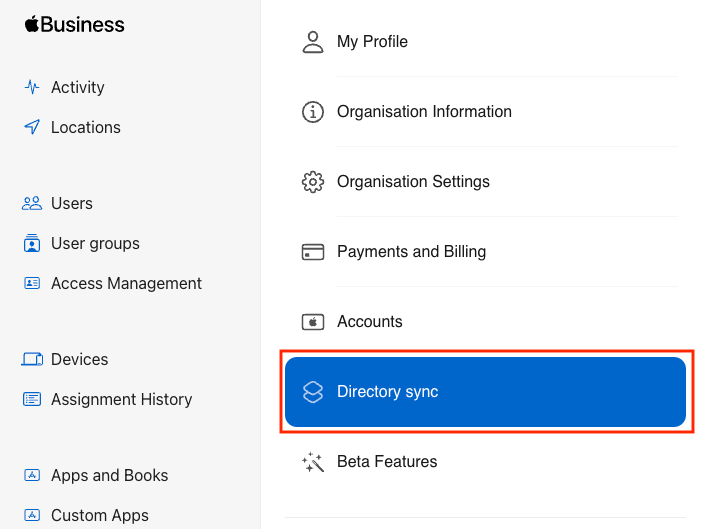Screen dimensions: 703x529
Task: Open My Profile preferences
Action: [x=372, y=42]
